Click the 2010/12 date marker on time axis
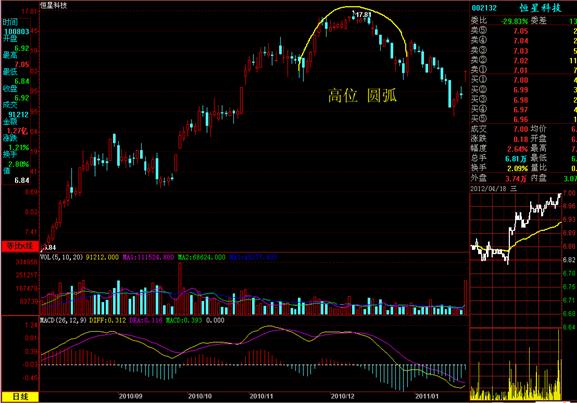577x403 pixels. pyautogui.click(x=343, y=396)
